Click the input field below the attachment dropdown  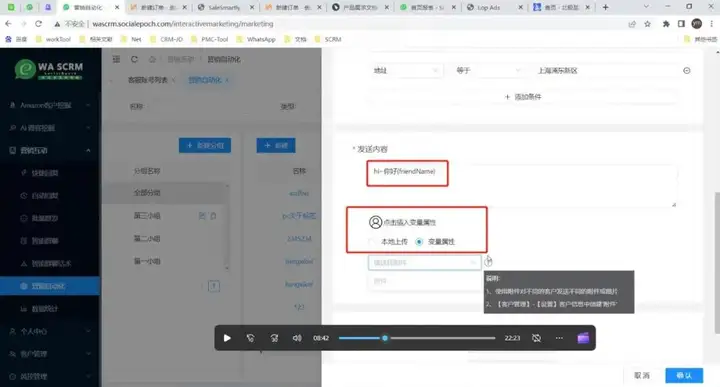pos(424,281)
